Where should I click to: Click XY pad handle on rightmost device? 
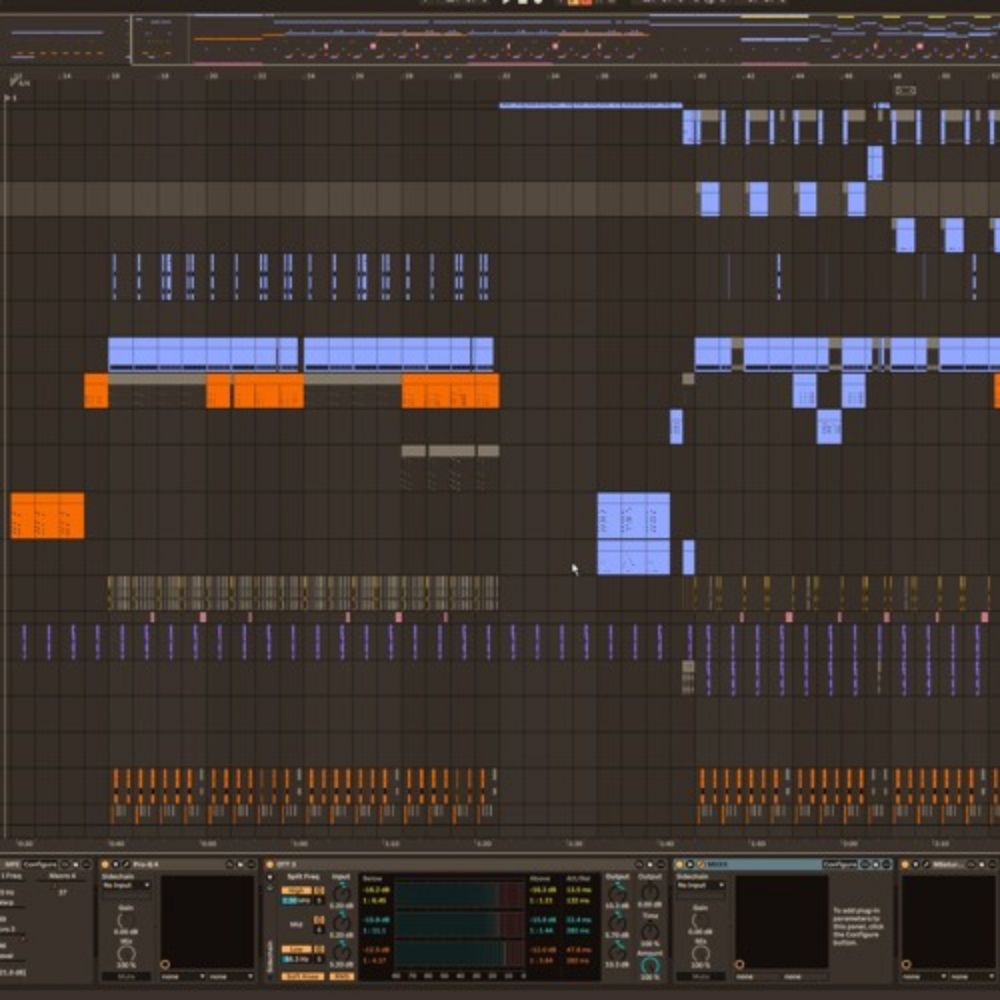coord(906,964)
